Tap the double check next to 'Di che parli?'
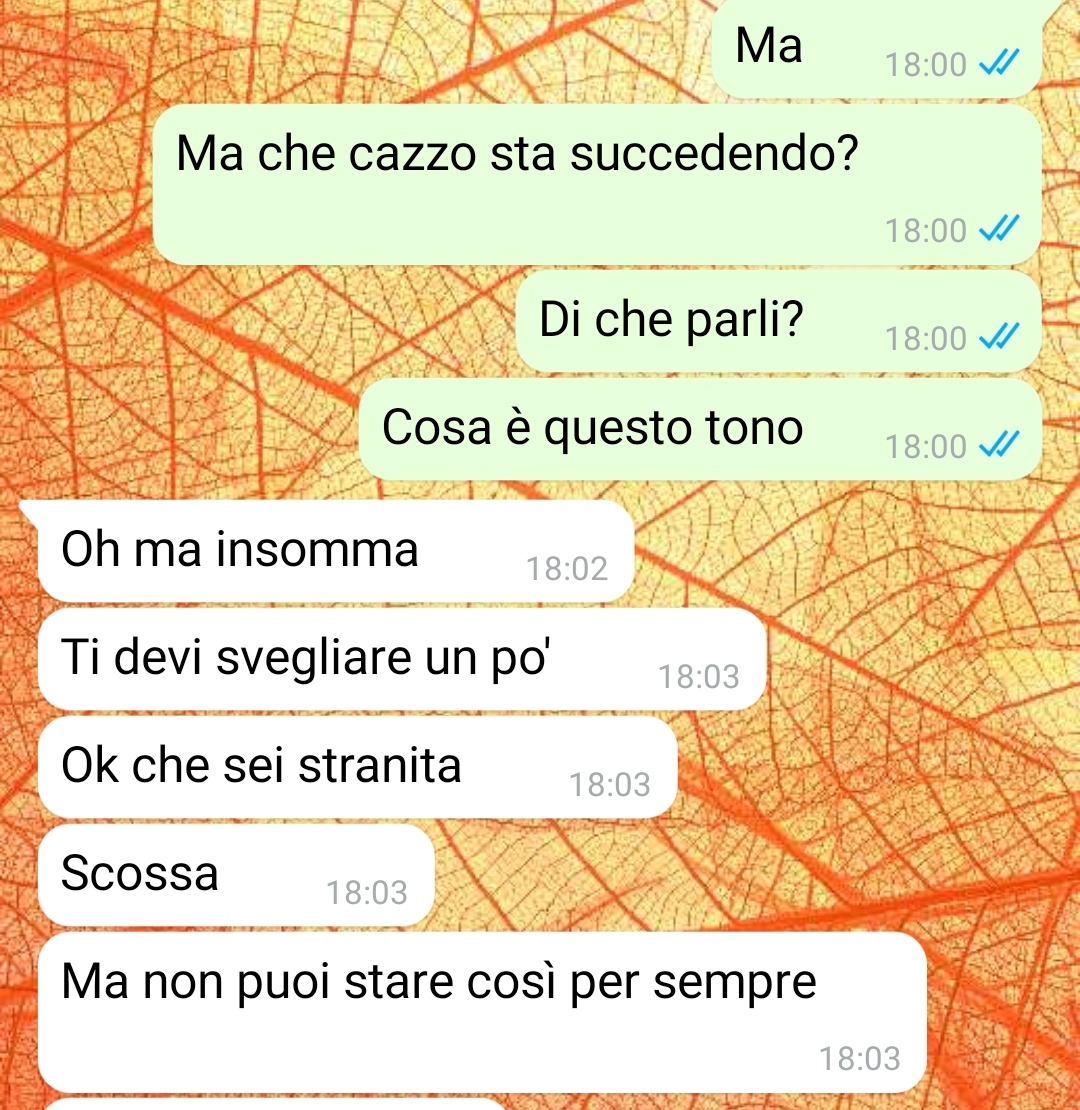 pos(999,337)
